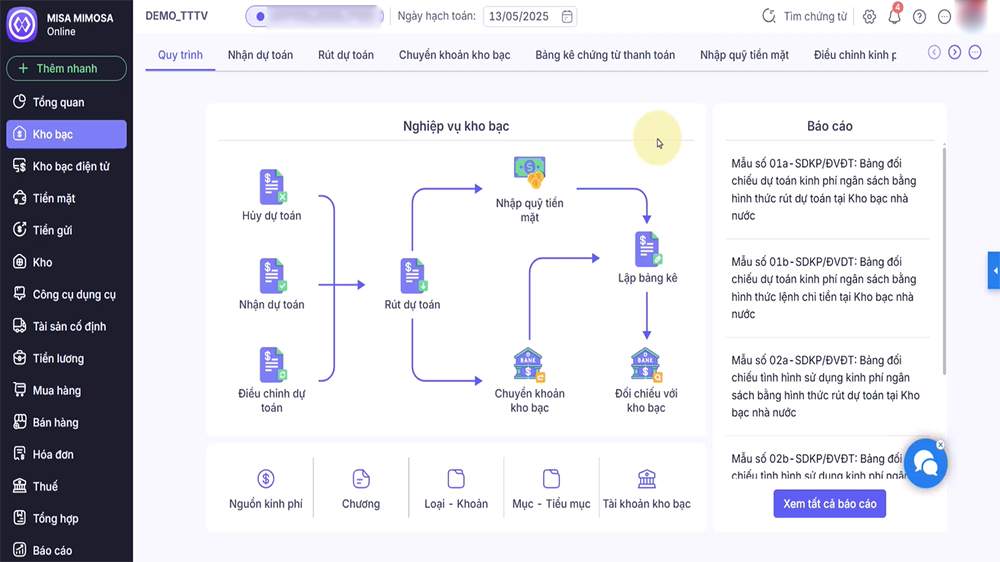1000x562 pixels.
Task: Open the settings gear icon
Action: 870,17
